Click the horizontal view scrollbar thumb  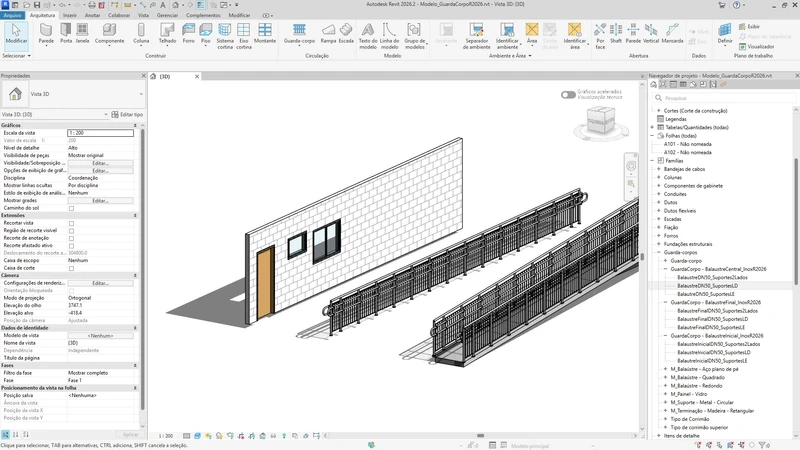click(x=480, y=436)
